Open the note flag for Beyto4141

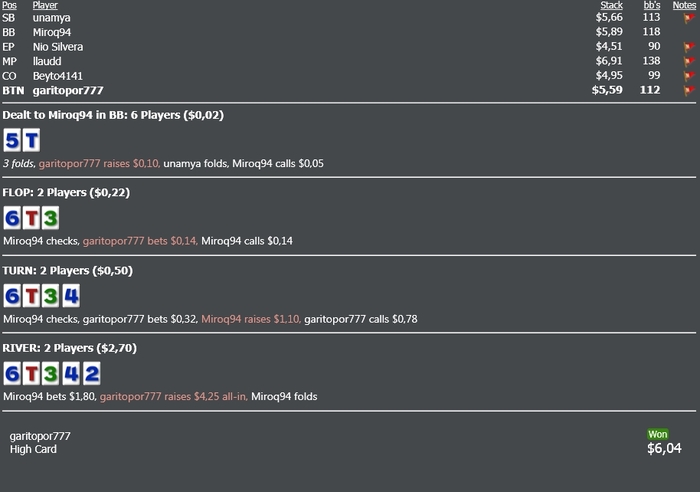coord(689,76)
